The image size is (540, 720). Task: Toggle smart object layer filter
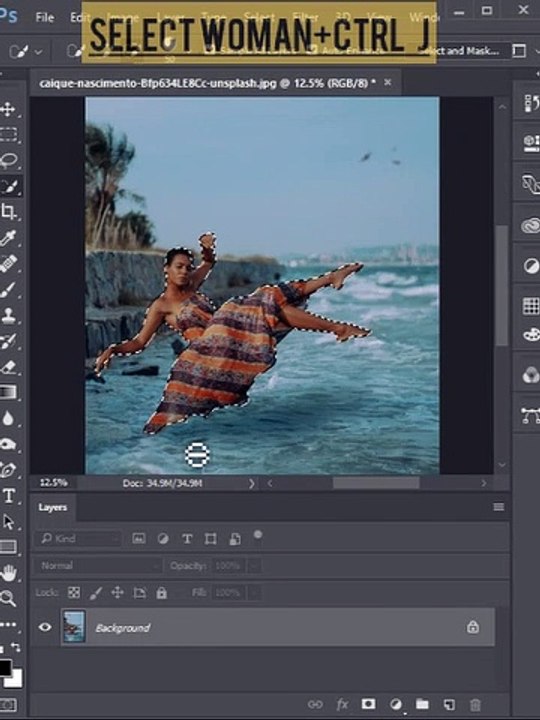coord(235,539)
